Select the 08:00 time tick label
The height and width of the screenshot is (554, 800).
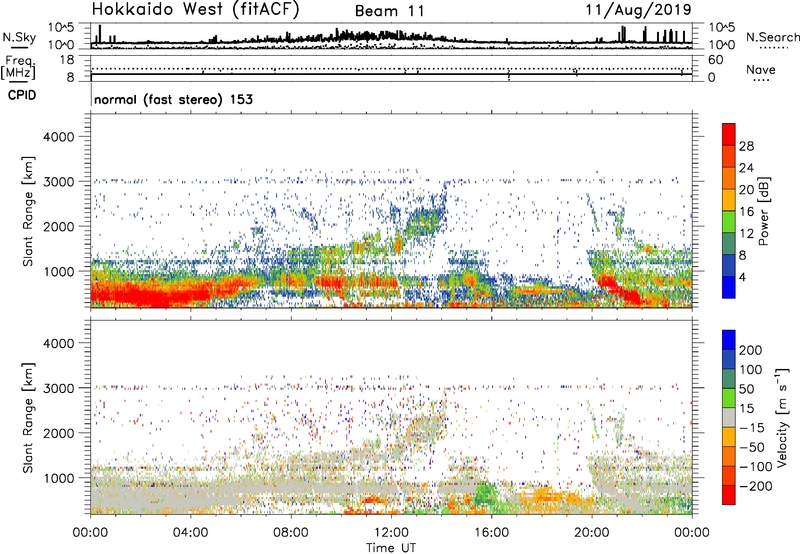pos(291,533)
